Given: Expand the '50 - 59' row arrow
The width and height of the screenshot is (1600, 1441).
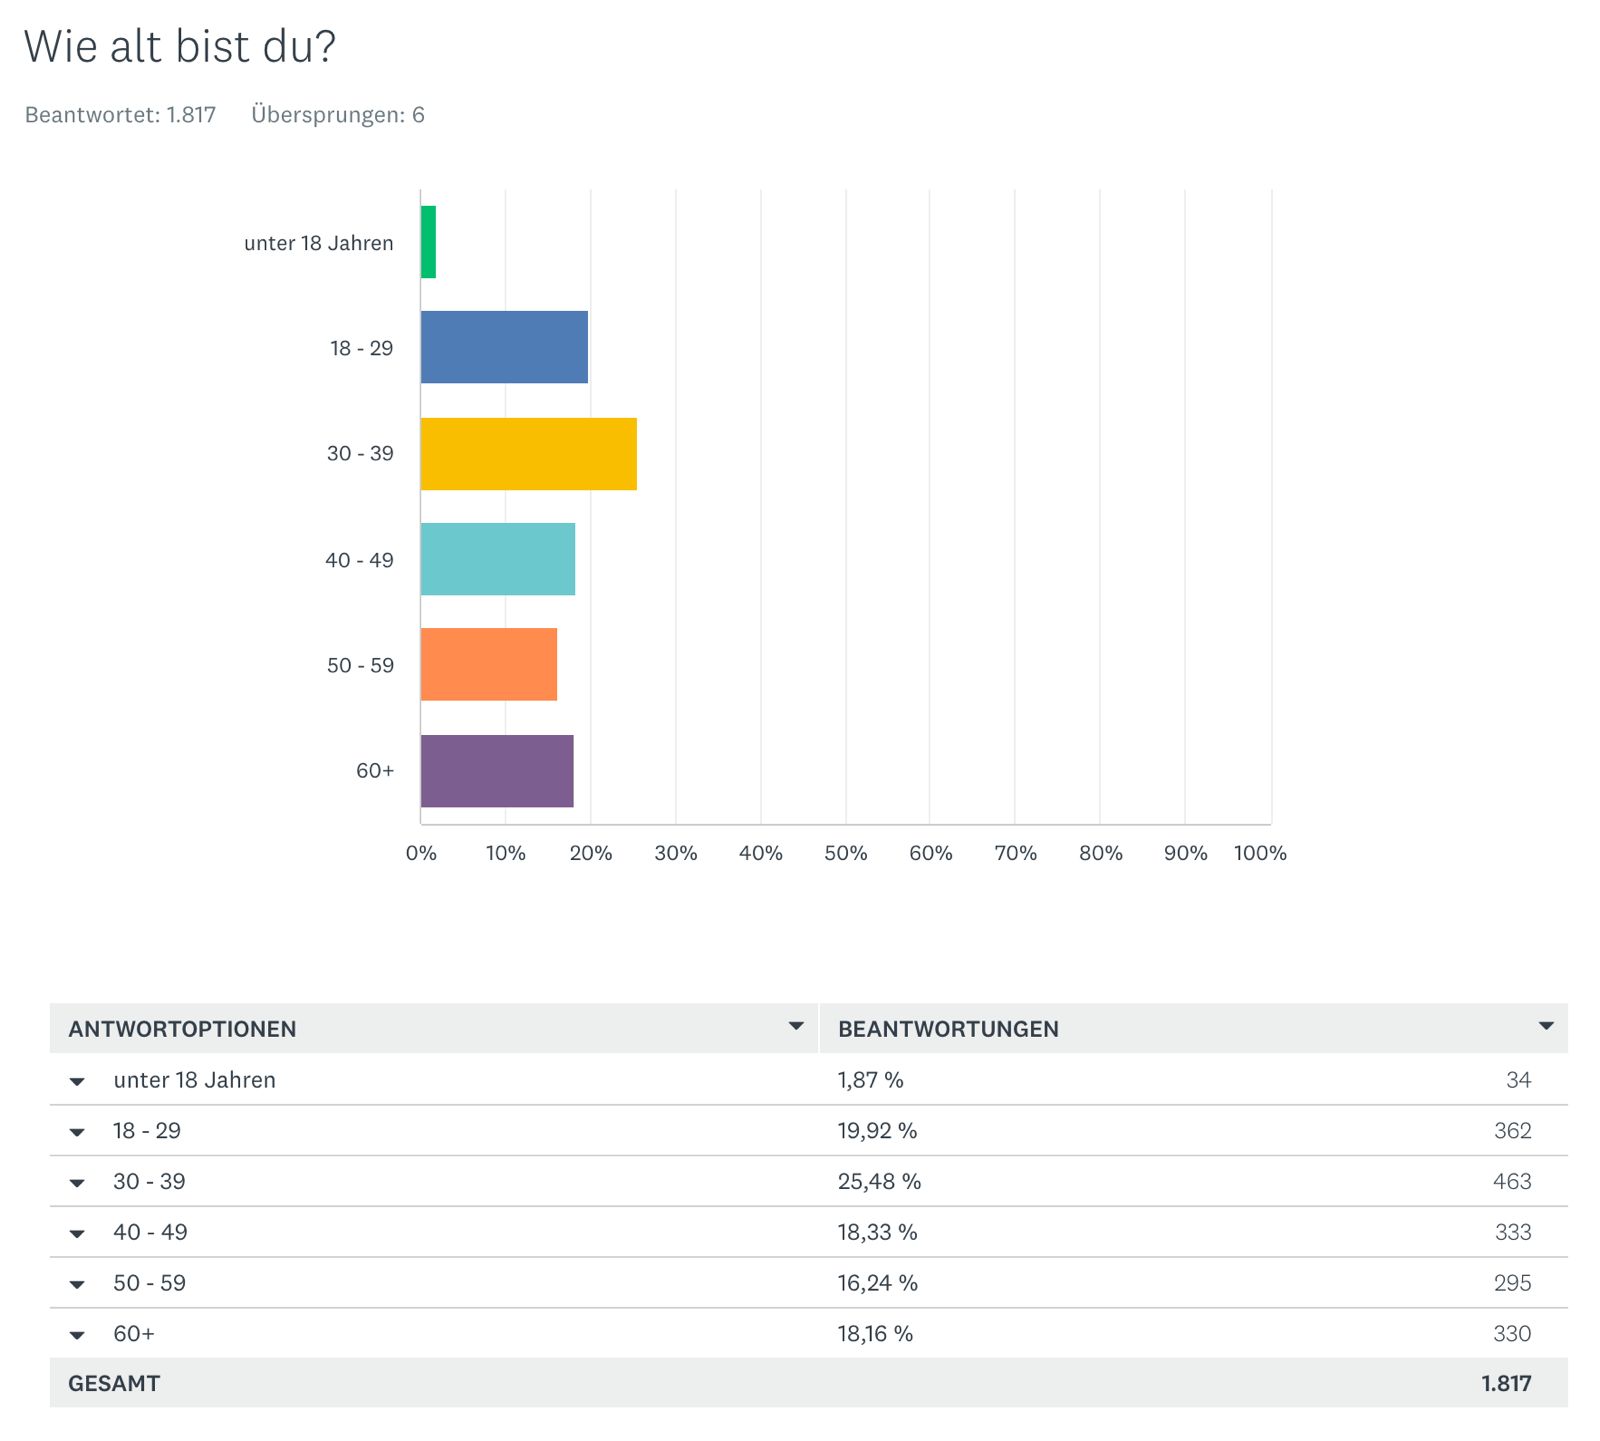Looking at the screenshot, I should (77, 1285).
